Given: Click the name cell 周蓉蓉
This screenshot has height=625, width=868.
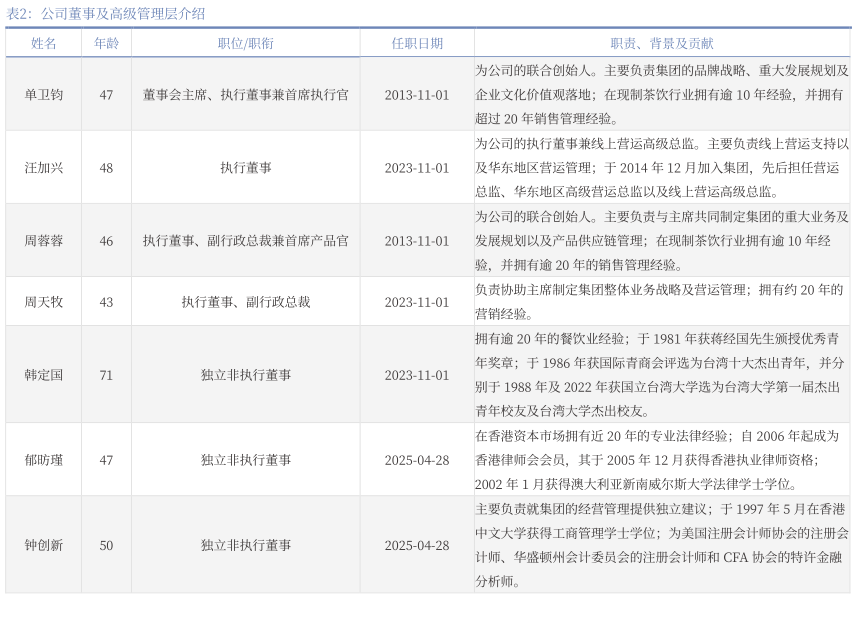Looking at the screenshot, I should [x=43, y=241].
